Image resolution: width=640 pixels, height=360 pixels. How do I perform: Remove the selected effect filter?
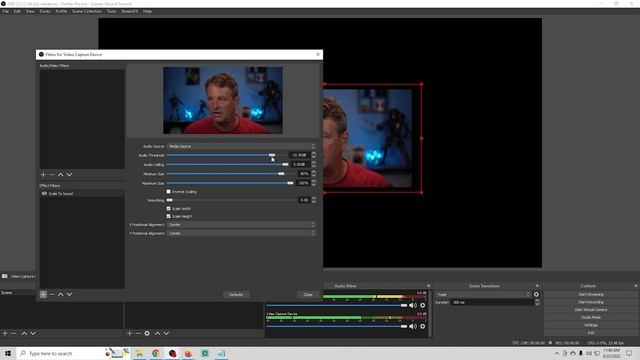(52, 294)
